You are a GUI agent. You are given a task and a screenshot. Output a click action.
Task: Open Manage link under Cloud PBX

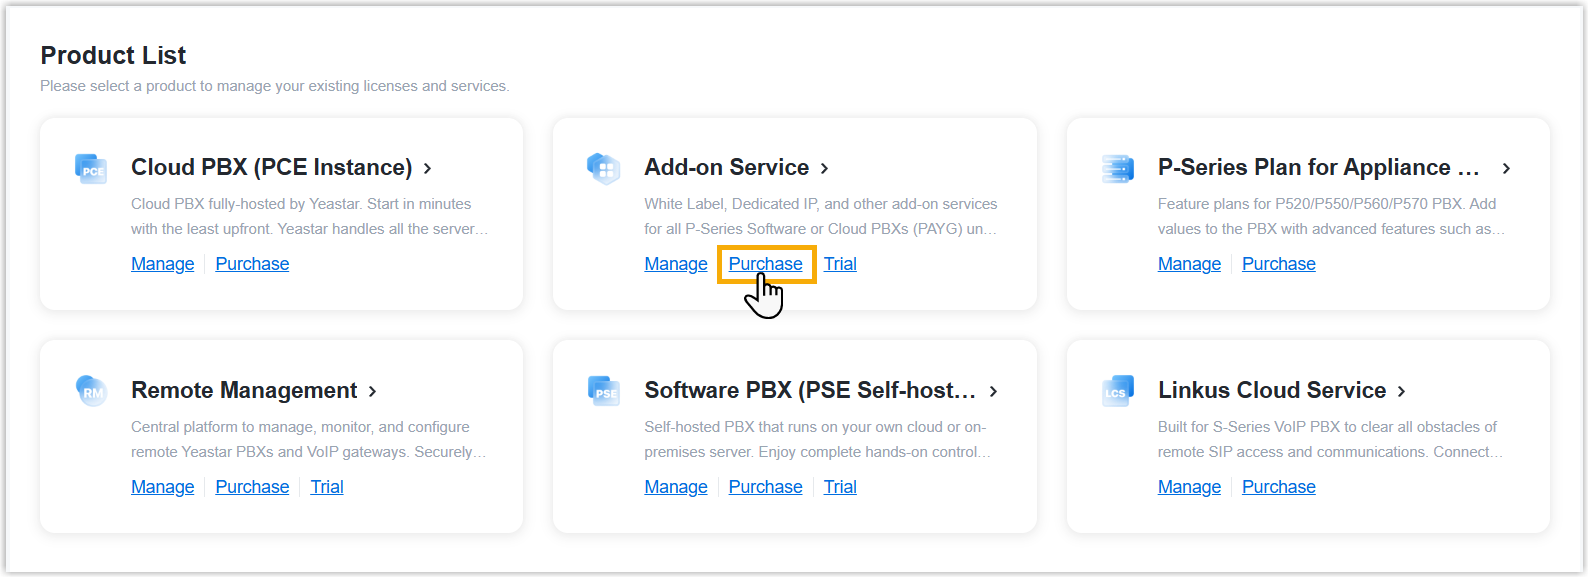tap(163, 264)
